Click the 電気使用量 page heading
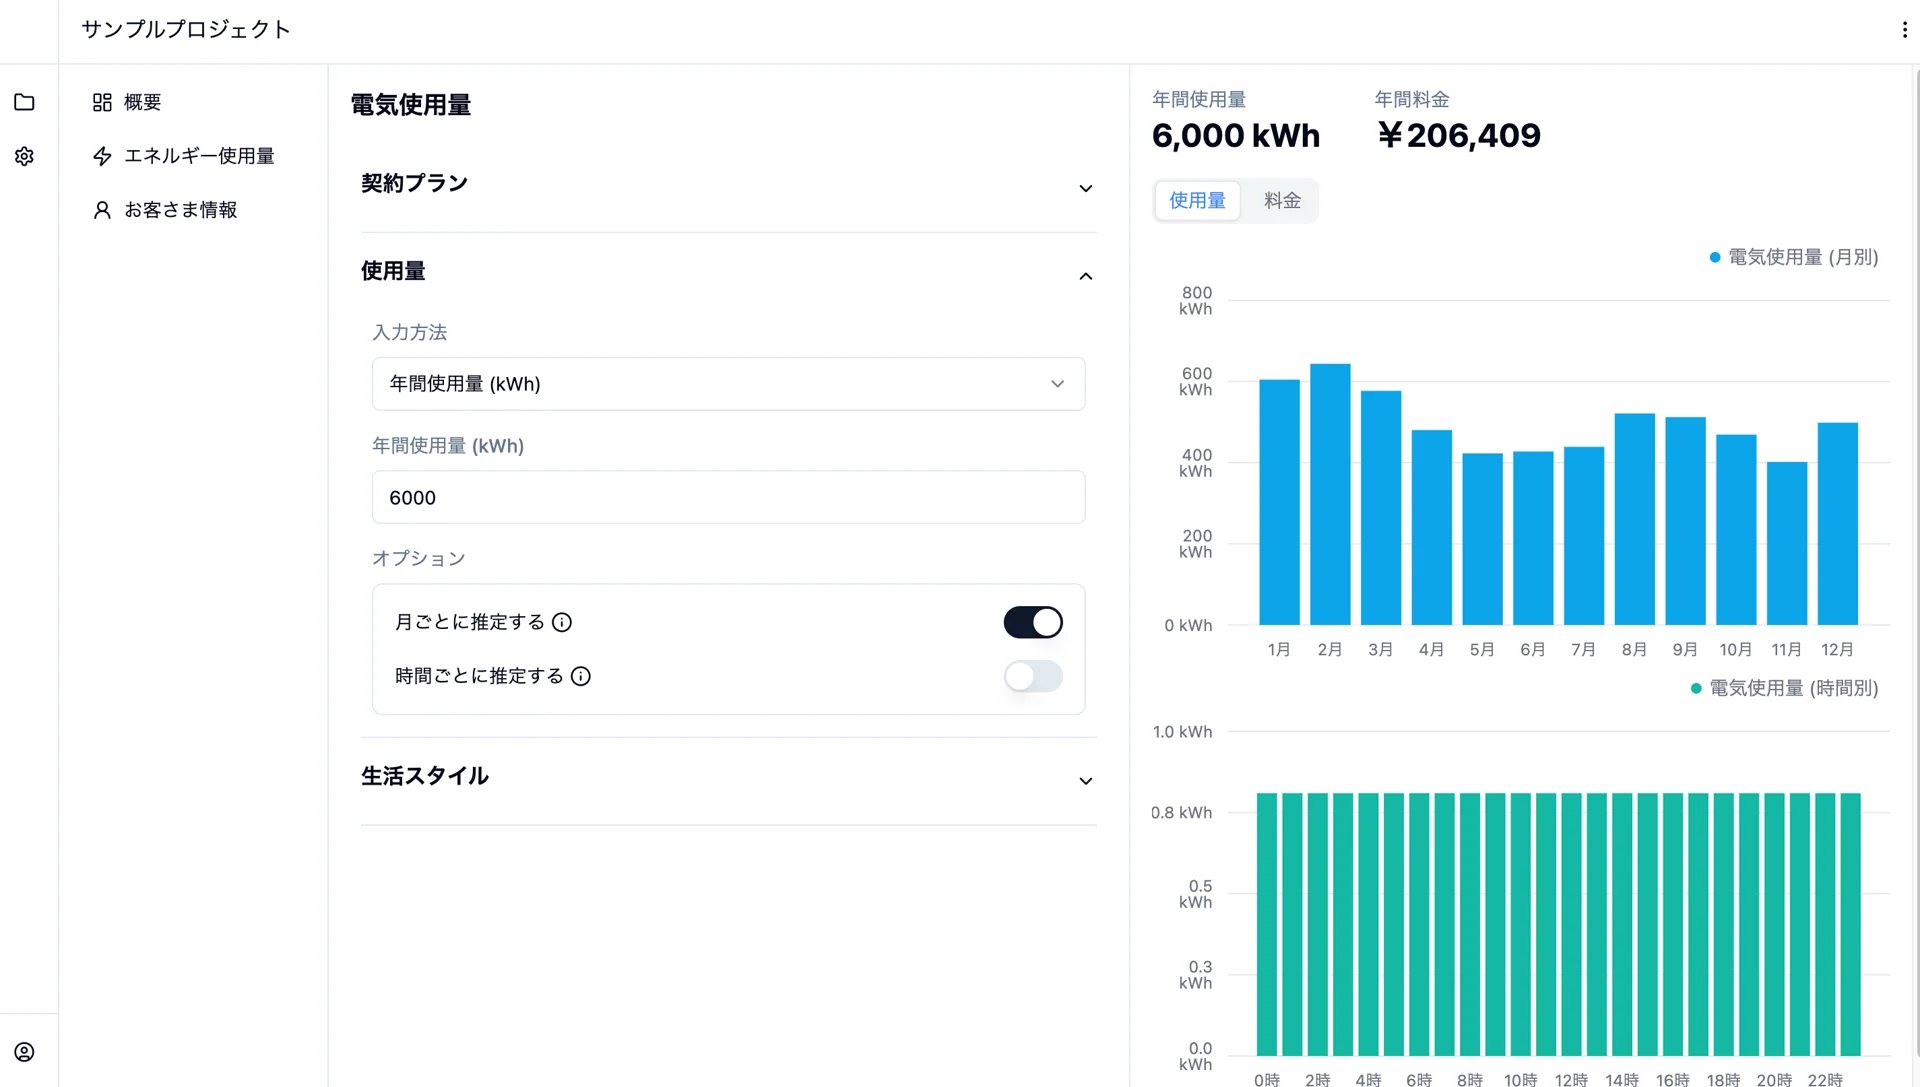Image resolution: width=1920 pixels, height=1087 pixels. 411,105
